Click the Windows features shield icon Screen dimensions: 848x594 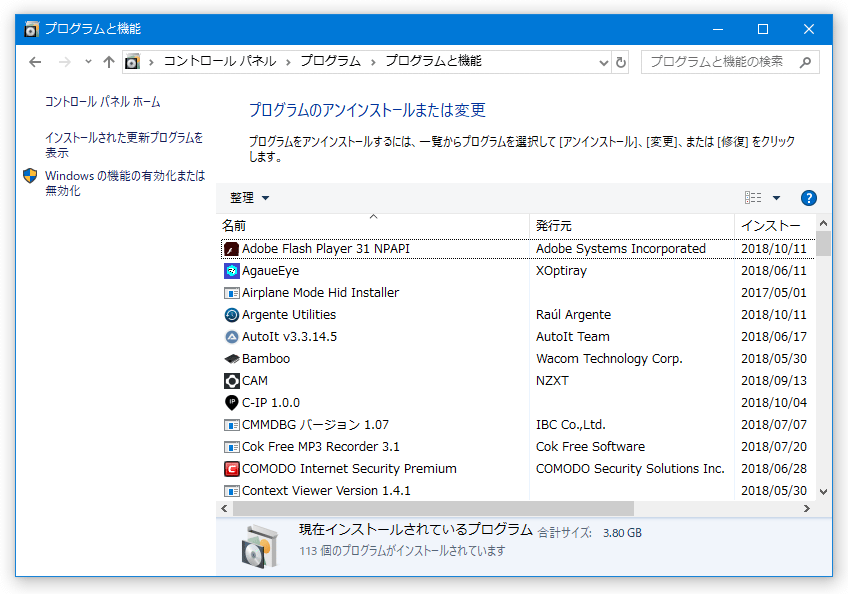pos(30,175)
